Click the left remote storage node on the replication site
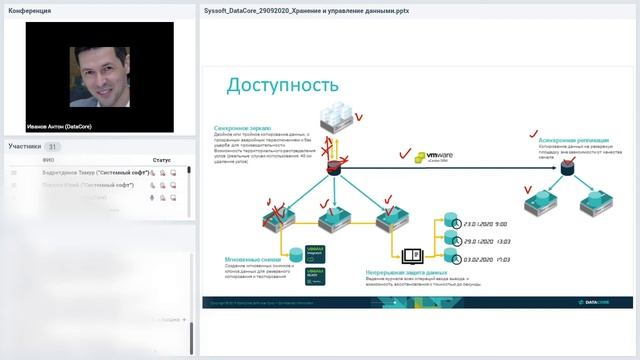This screenshot has width=640, height=360. click(x=541, y=203)
